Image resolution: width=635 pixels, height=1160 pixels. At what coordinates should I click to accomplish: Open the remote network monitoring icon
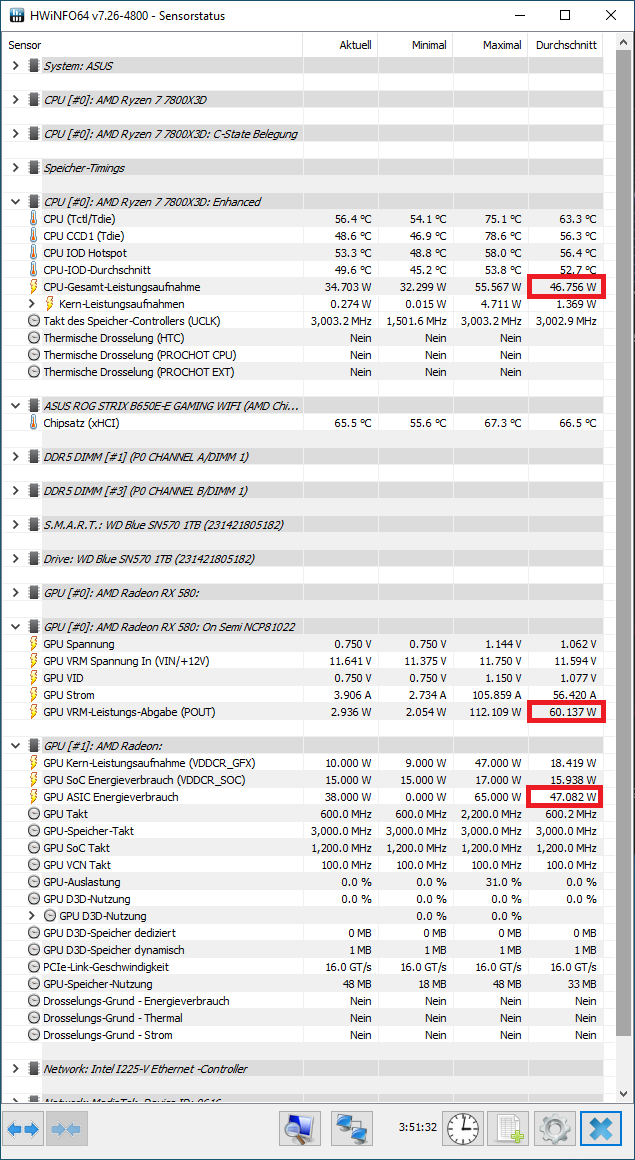[x=352, y=1129]
